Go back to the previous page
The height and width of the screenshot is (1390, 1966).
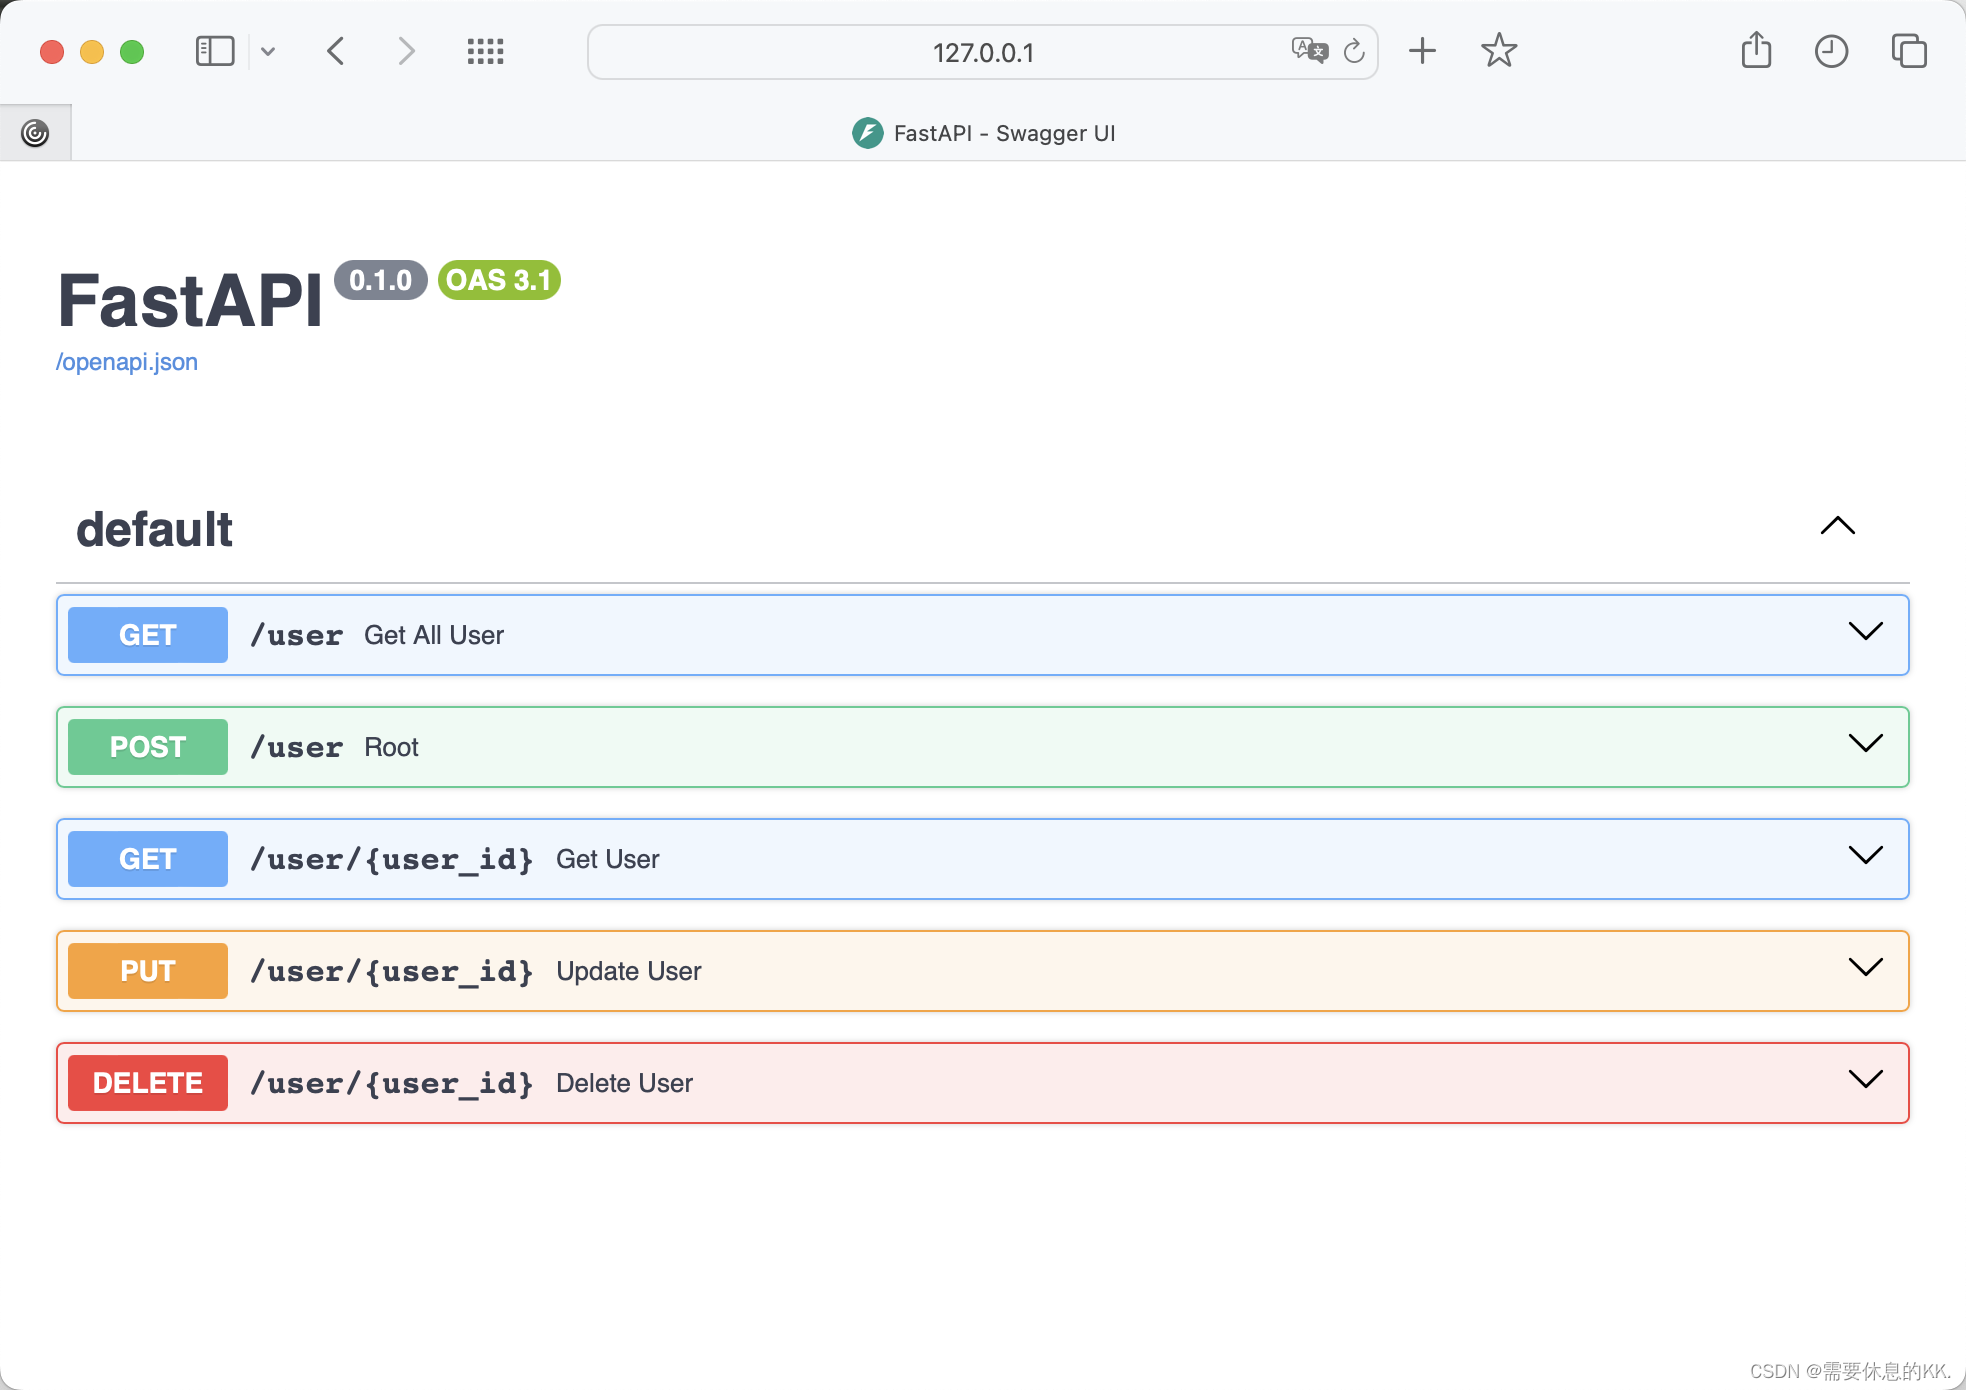point(336,51)
